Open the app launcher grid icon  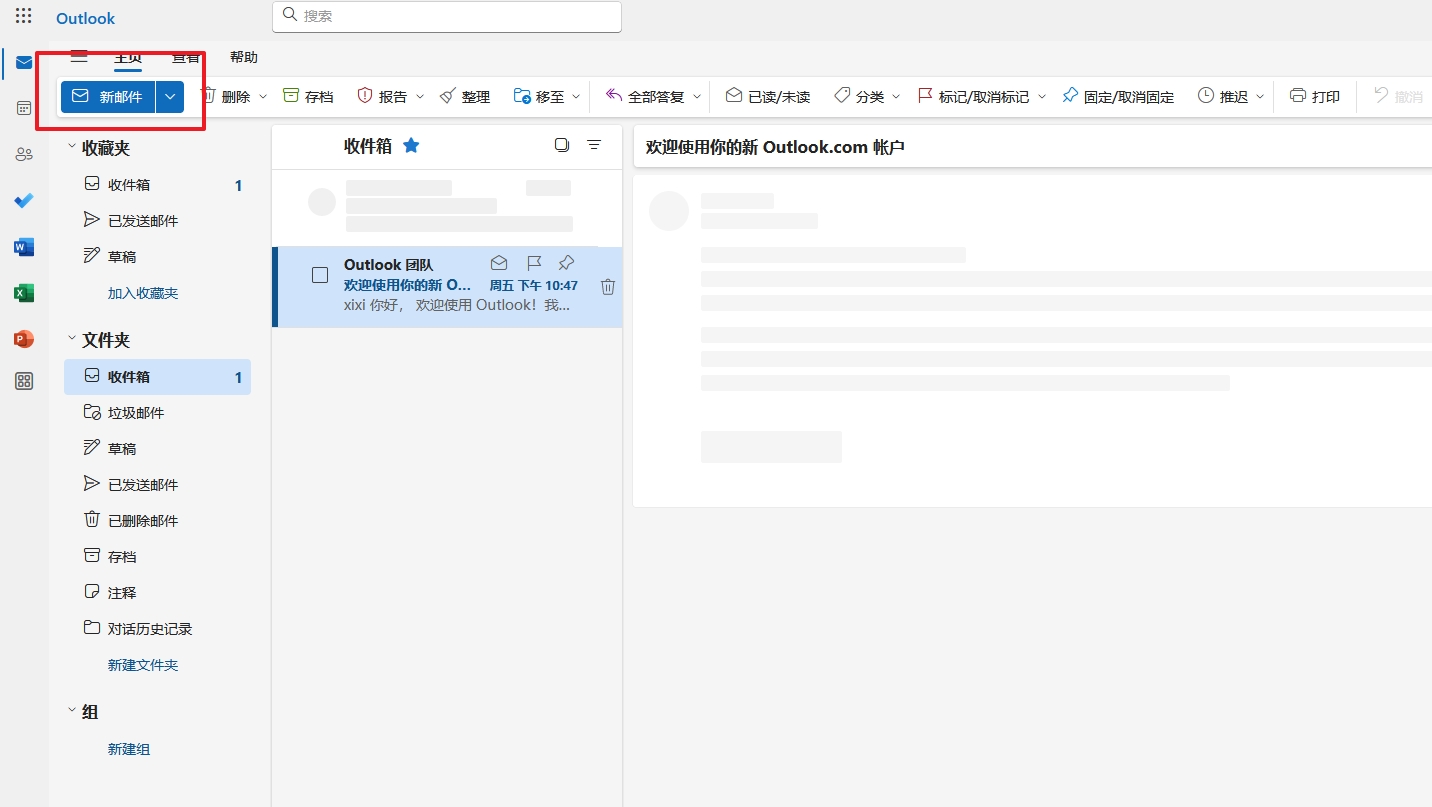[x=23, y=17]
